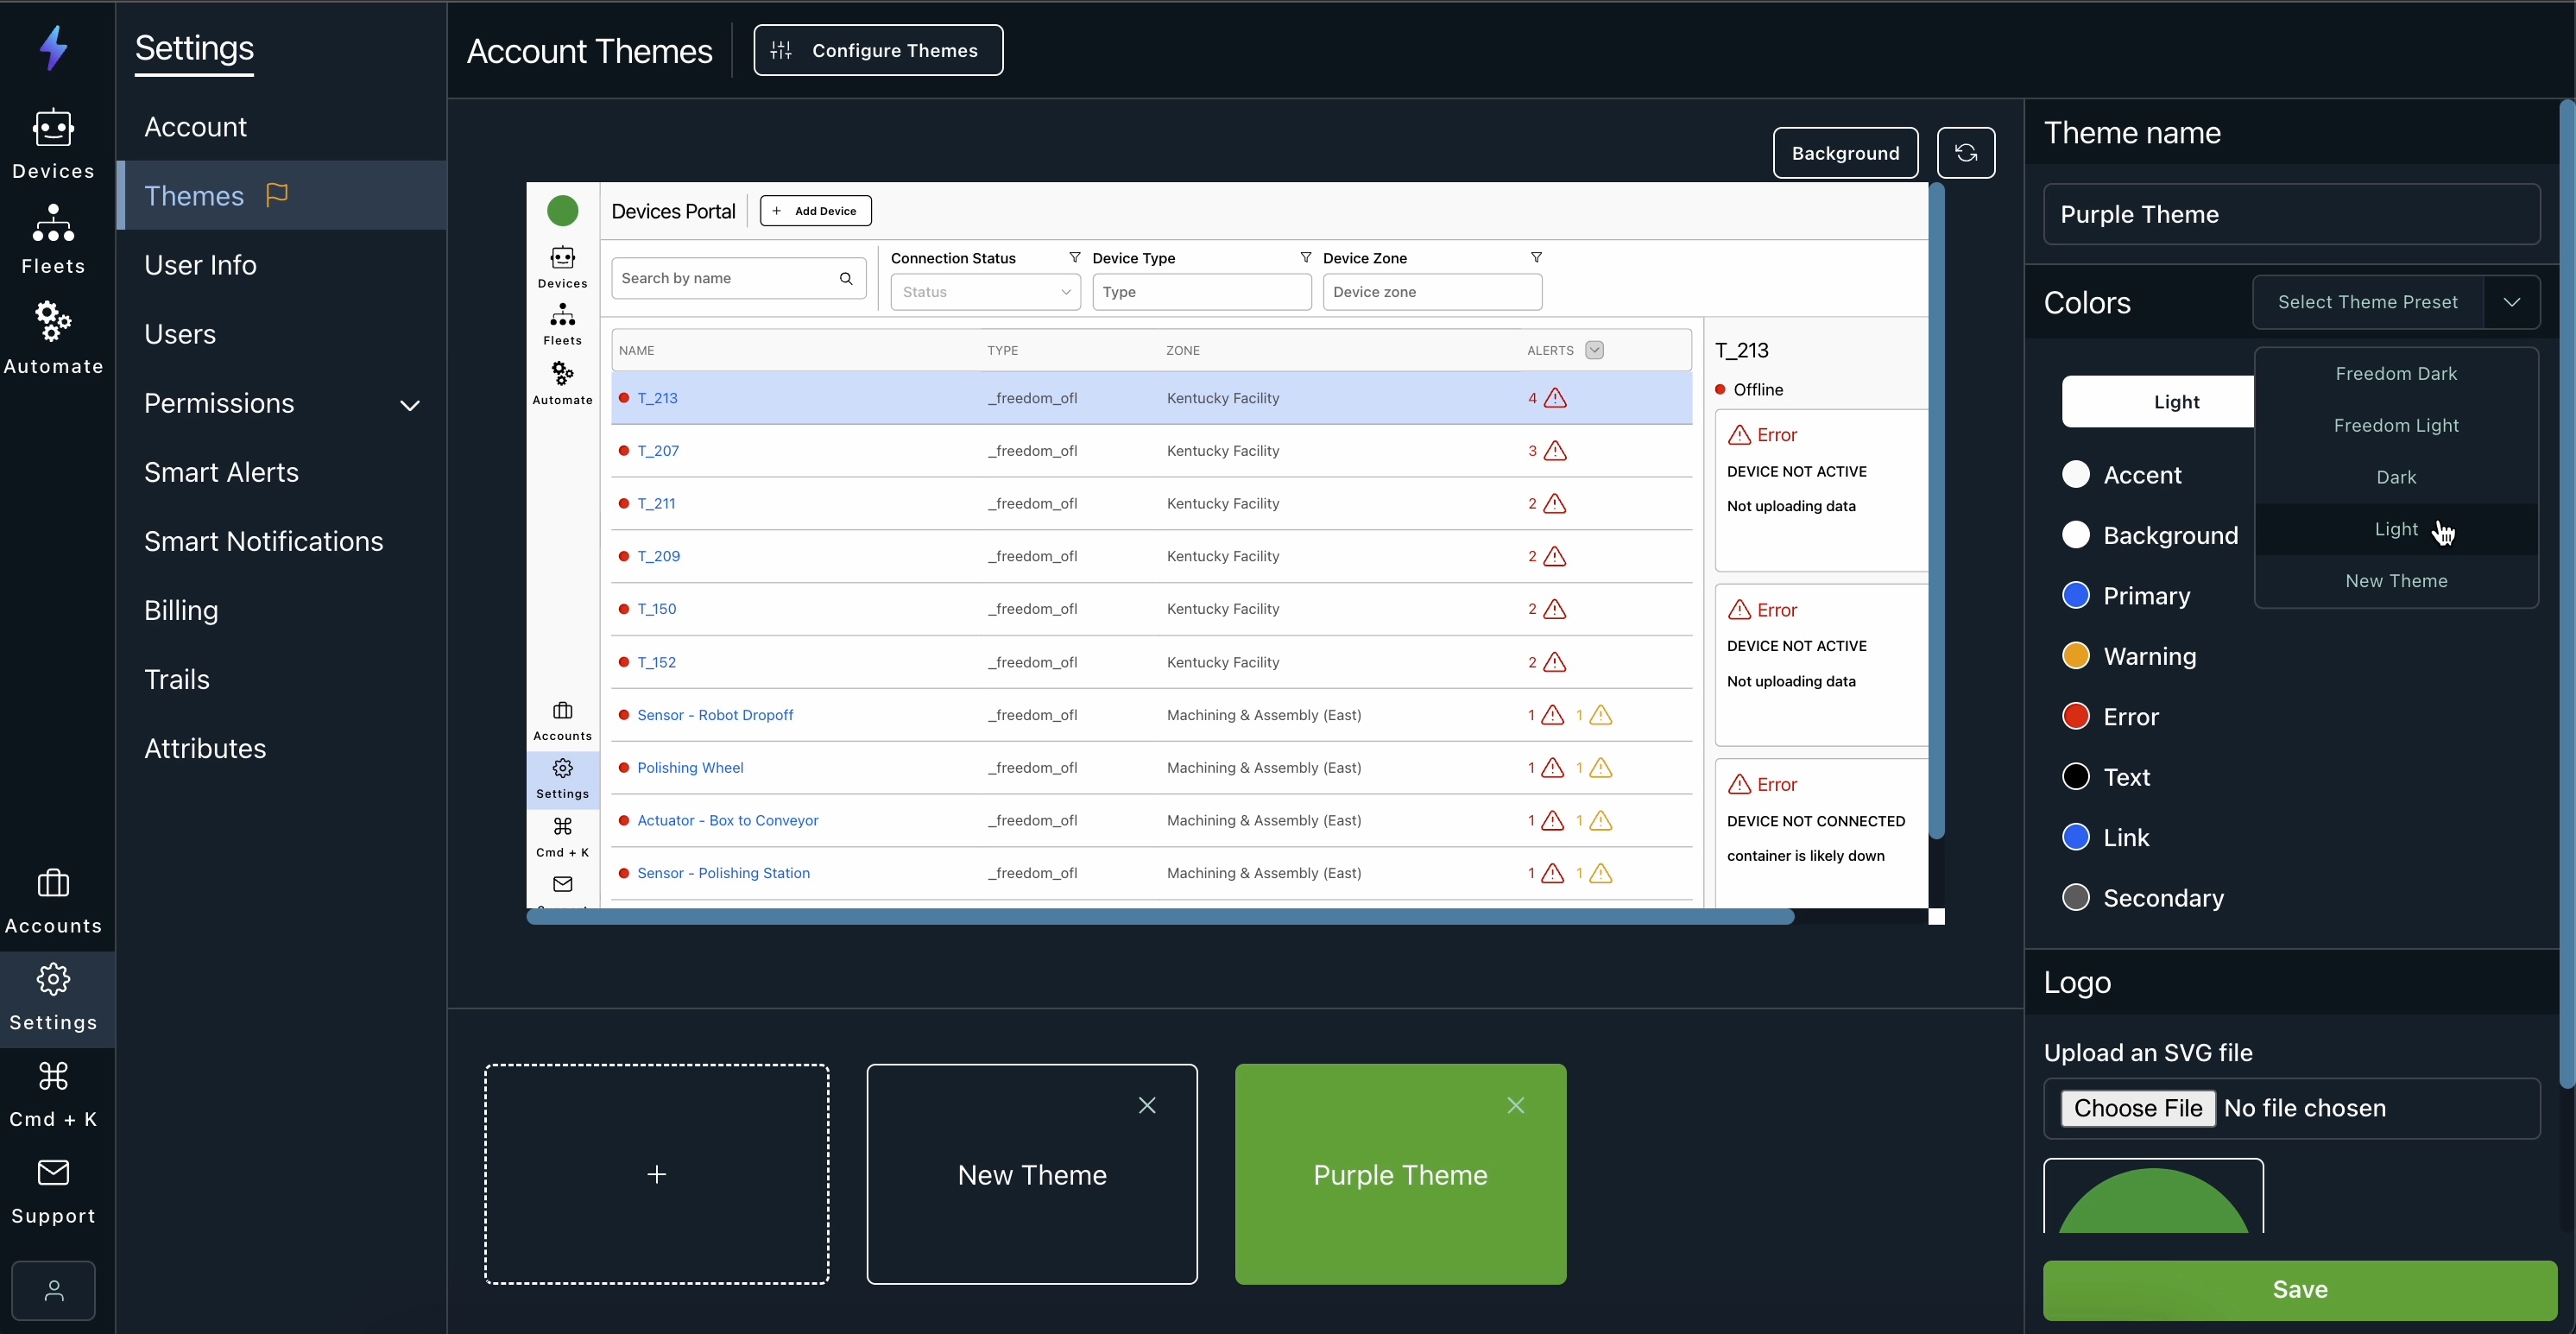Open Devices from the left sidebar

(x=53, y=143)
